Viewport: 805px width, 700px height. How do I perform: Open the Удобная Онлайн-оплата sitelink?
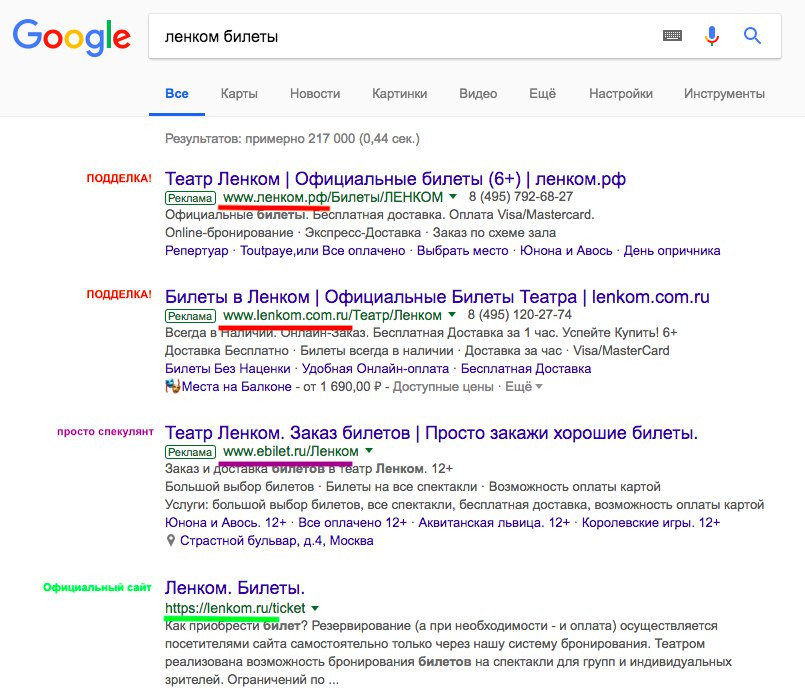point(375,369)
